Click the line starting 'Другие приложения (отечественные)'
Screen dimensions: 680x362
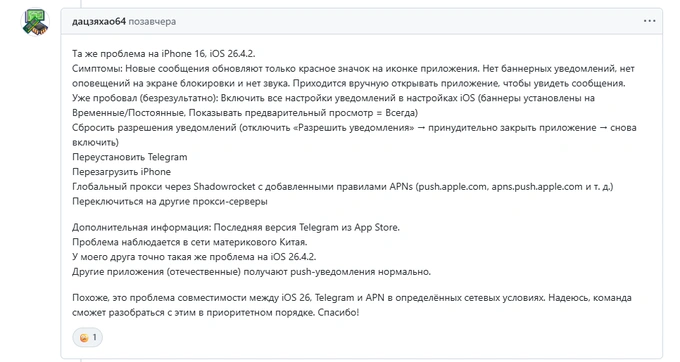coord(252,272)
